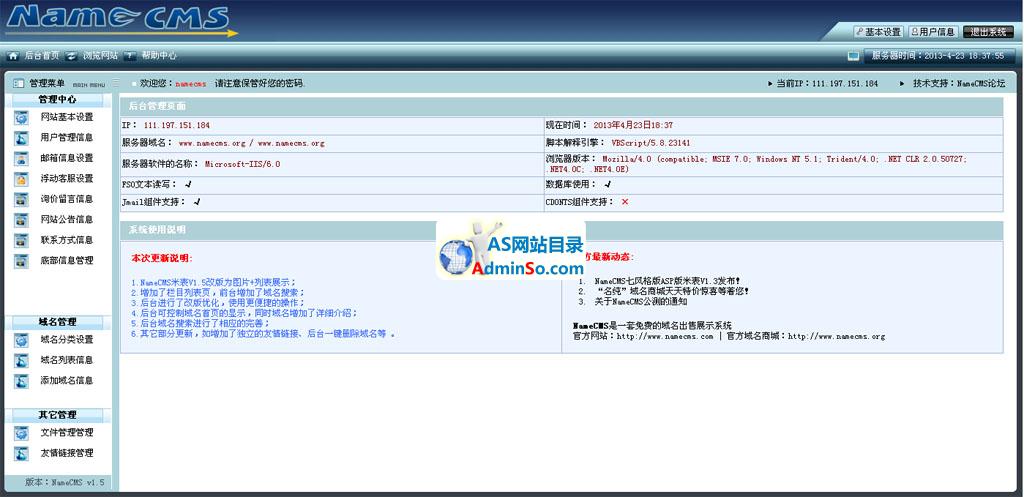Open news item NameCMS七风格版ASP版米表V1.3发布
Viewport: 1024px width, 497px height.
(x=667, y=281)
